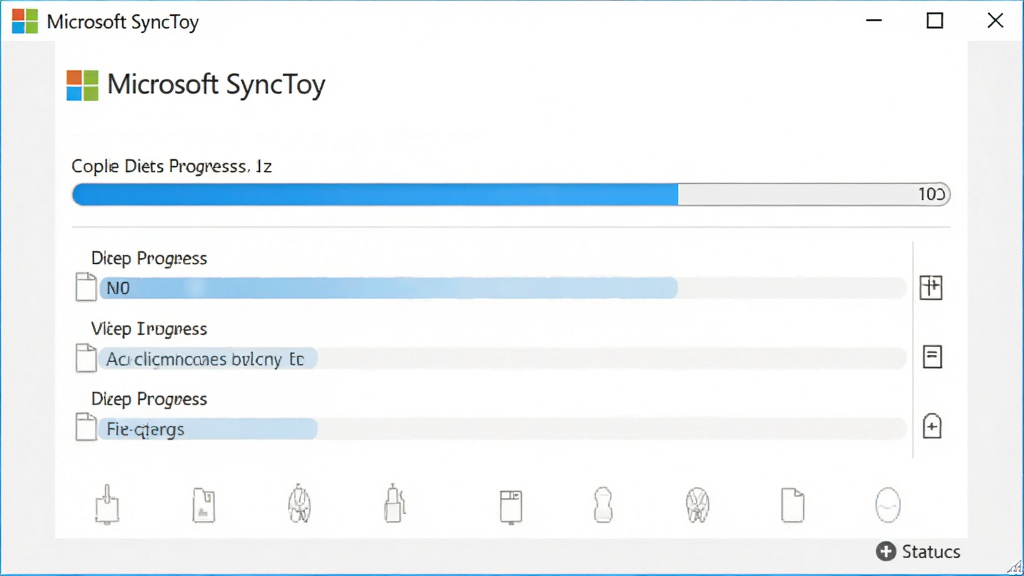Click the N0 progress bar
This screenshot has width=1024, height=576.
point(503,288)
